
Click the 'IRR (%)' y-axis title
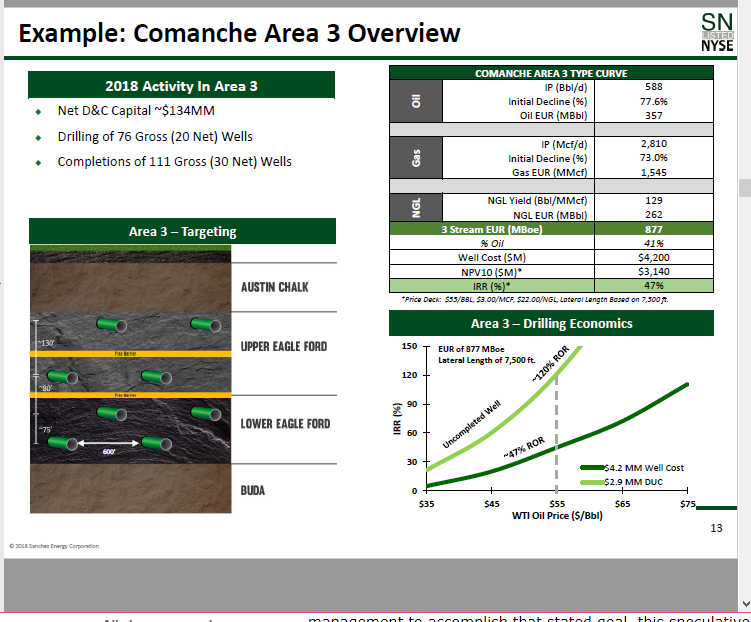(397, 418)
